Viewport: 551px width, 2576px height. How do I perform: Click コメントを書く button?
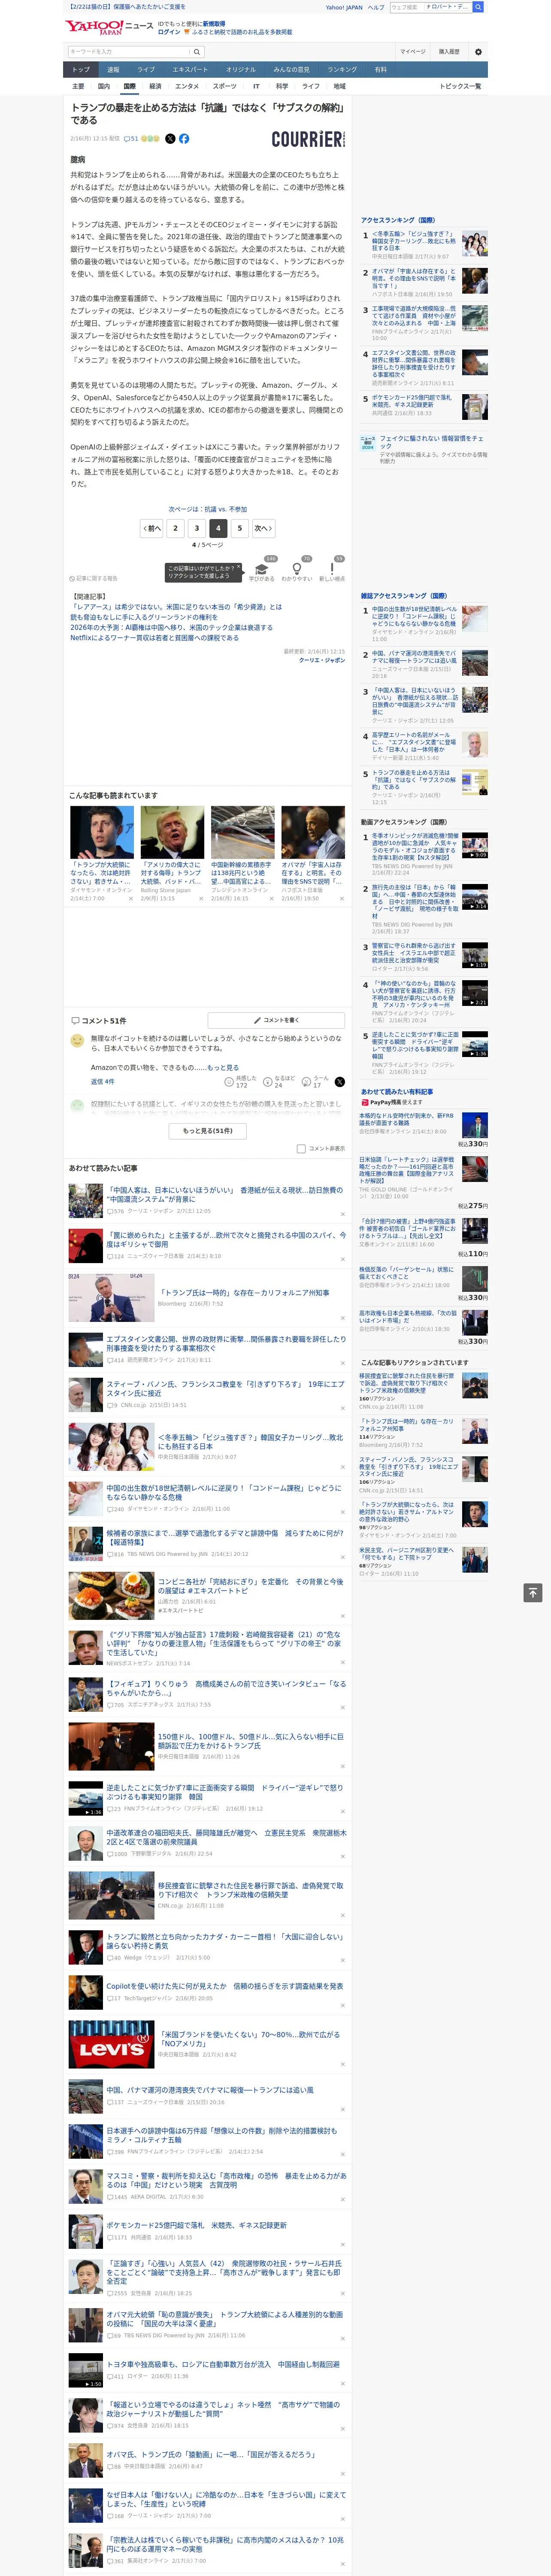276,1020
